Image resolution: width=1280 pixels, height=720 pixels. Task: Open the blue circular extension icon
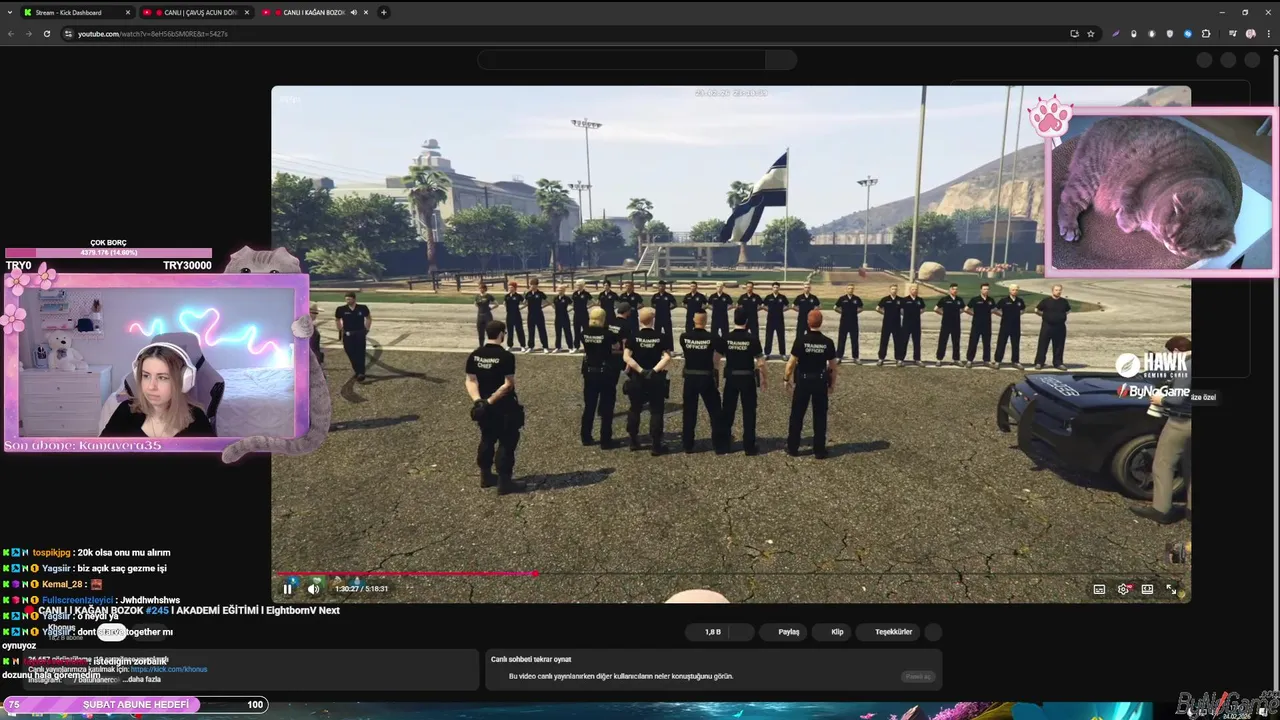(1187, 33)
